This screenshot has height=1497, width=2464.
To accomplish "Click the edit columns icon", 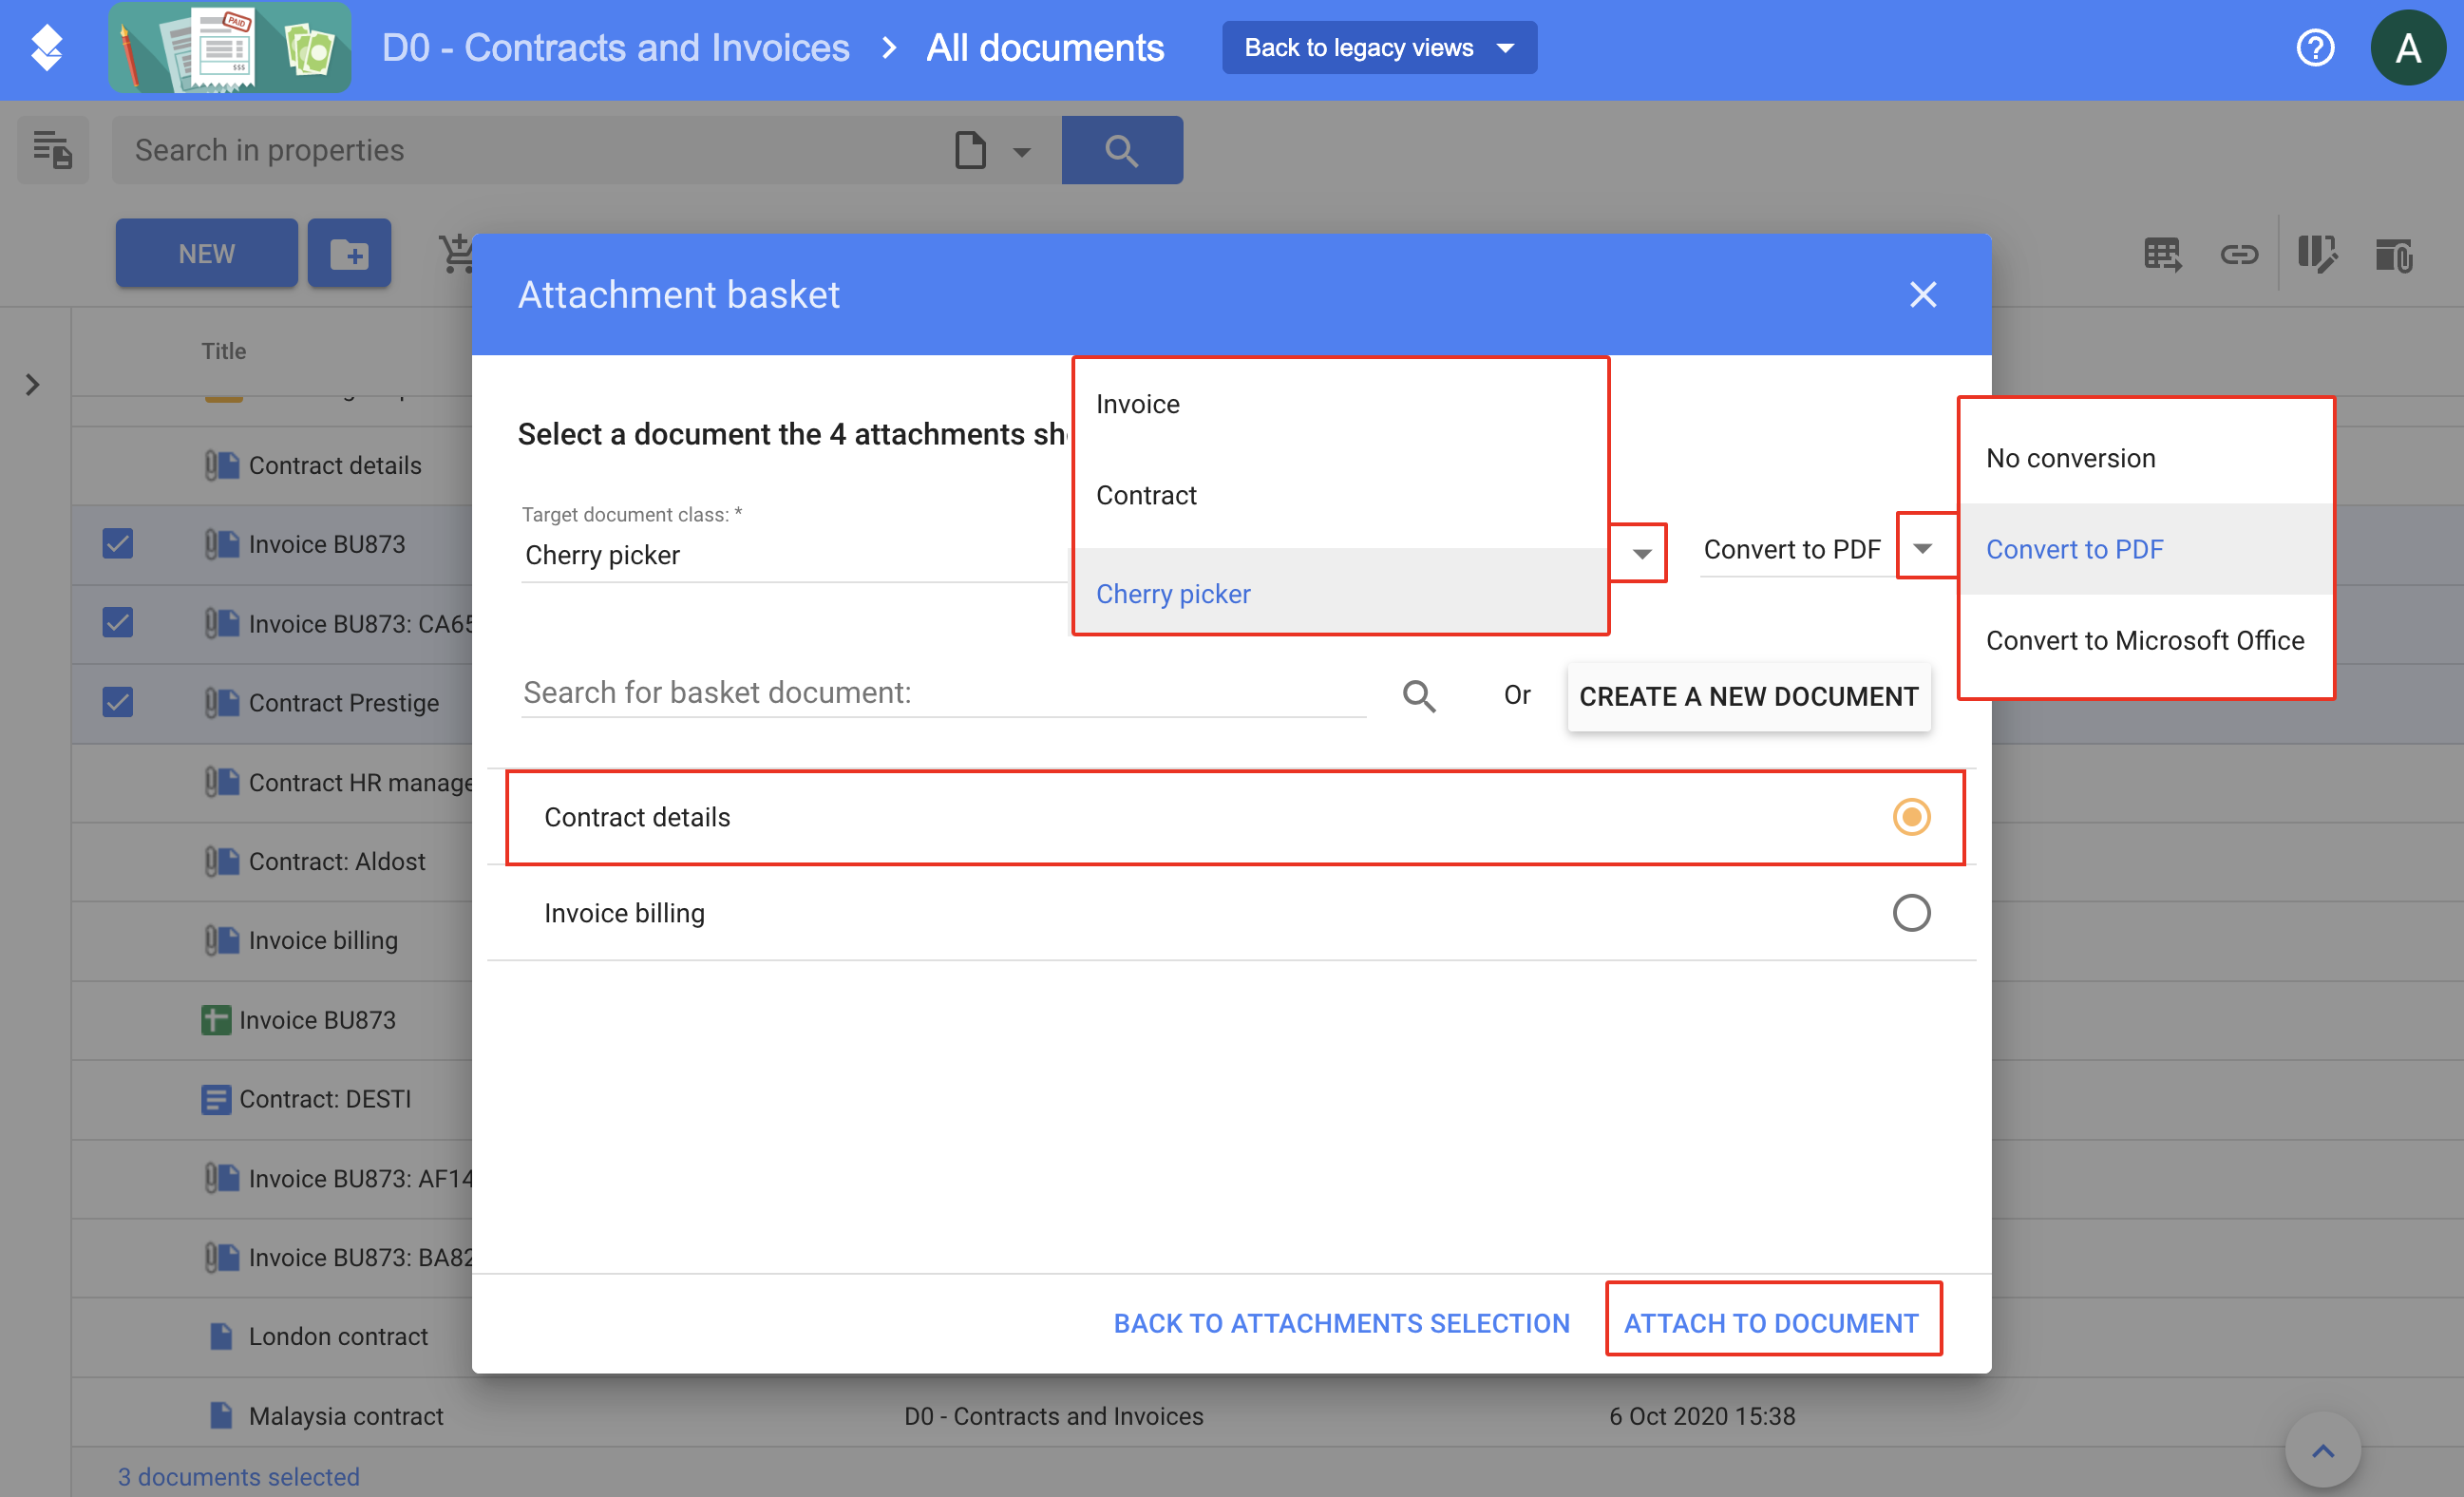I will click(2316, 254).
